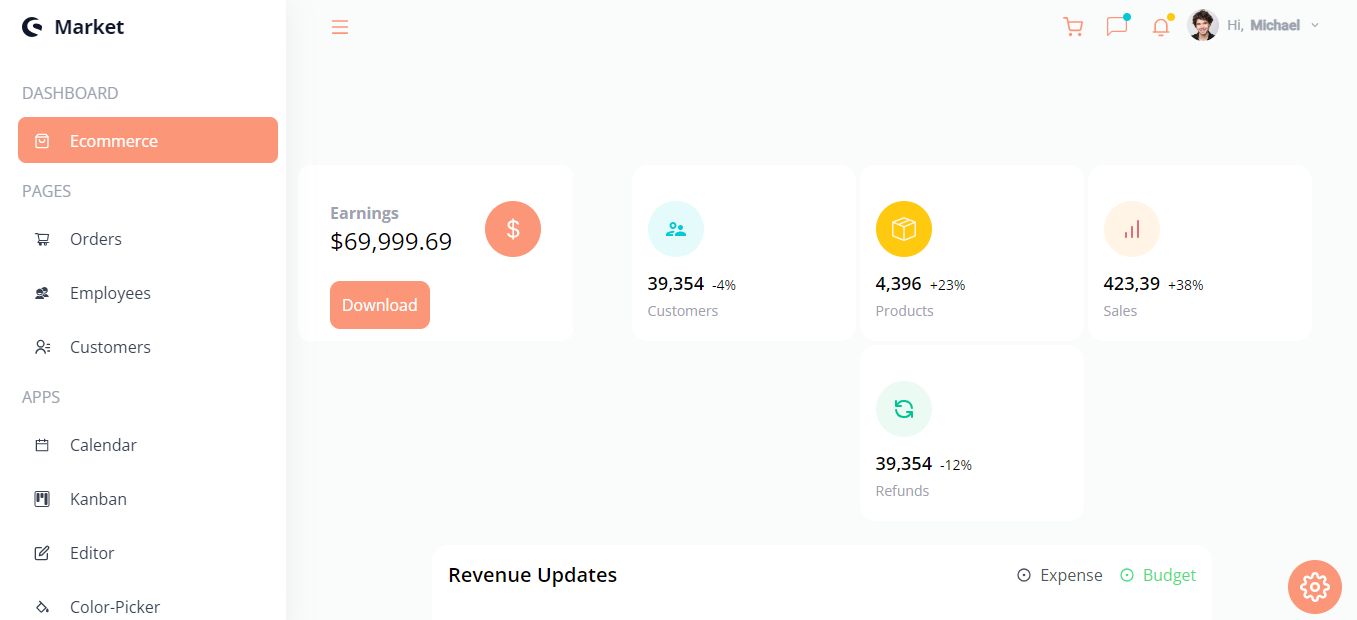Click the +38% sales percentage
1357x620 pixels.
1186,285
